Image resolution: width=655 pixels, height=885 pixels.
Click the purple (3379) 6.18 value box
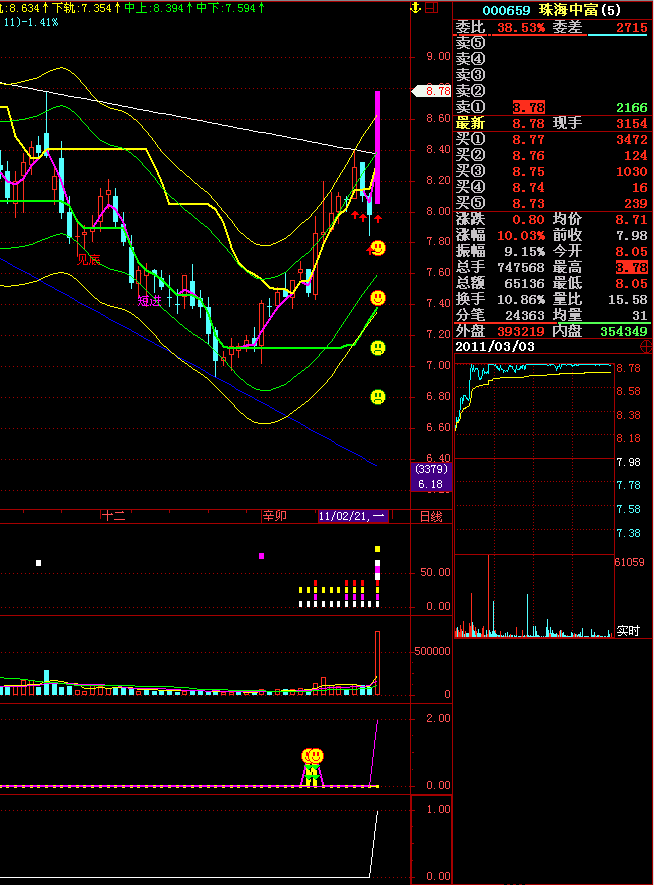click(x=431, y=477)
